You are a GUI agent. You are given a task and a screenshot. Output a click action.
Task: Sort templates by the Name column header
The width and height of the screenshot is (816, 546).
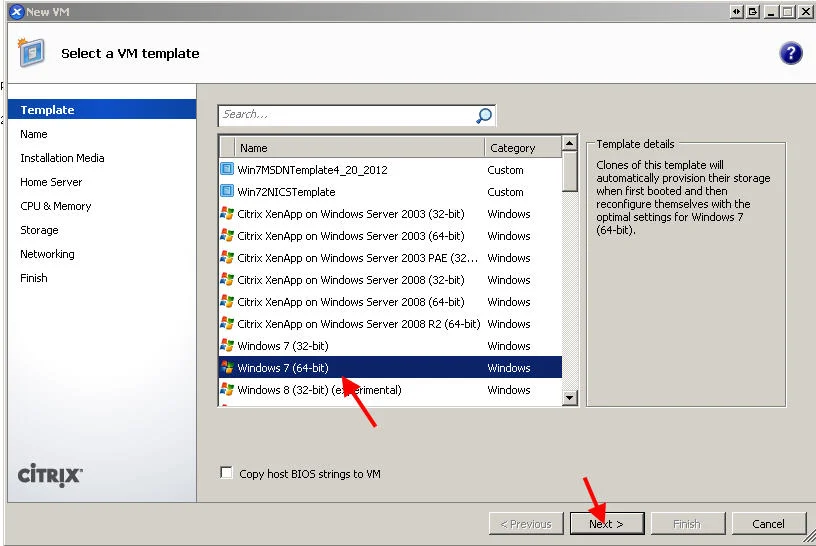360,148
